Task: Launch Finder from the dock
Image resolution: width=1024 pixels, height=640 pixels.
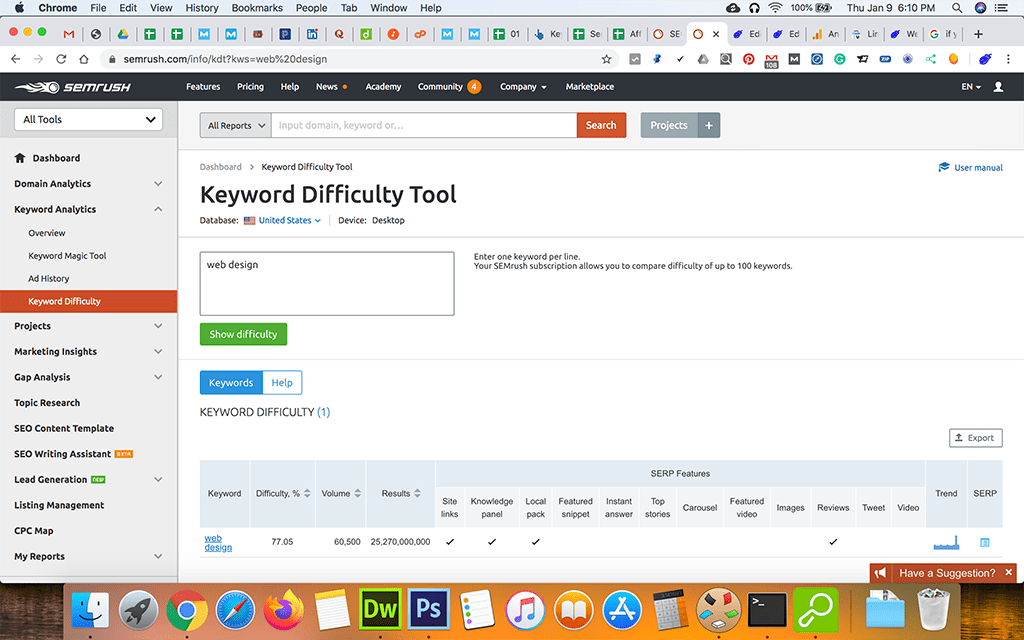Action: click(90, 610)
